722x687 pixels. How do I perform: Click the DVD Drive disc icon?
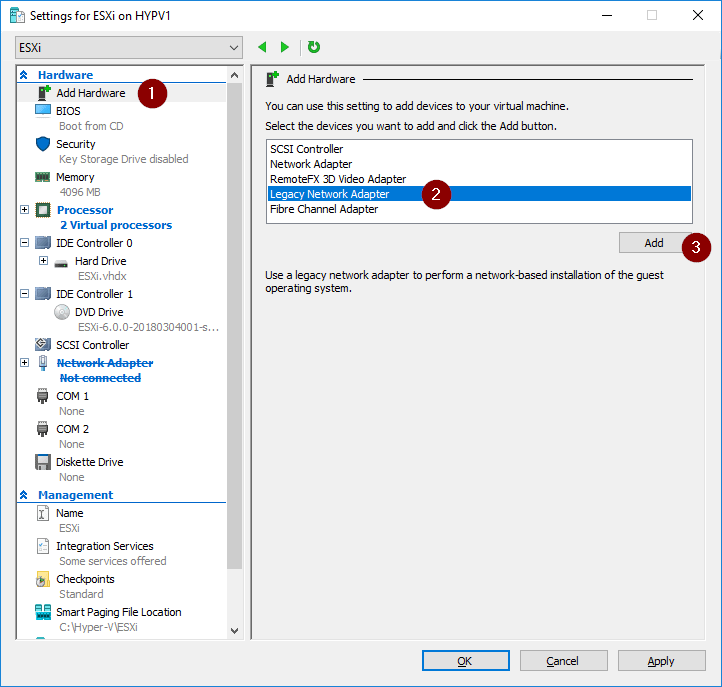coord(62,312)
